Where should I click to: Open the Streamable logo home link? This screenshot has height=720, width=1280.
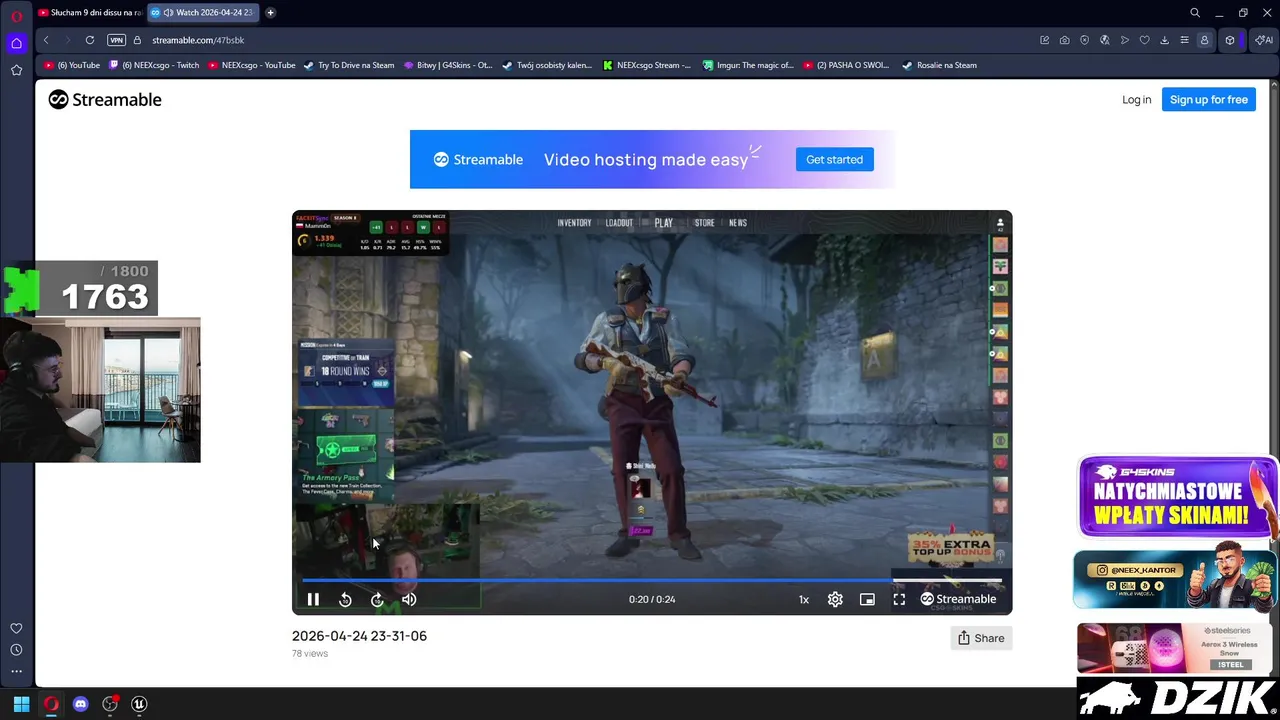pyautogui.click(x=105, y=99)
